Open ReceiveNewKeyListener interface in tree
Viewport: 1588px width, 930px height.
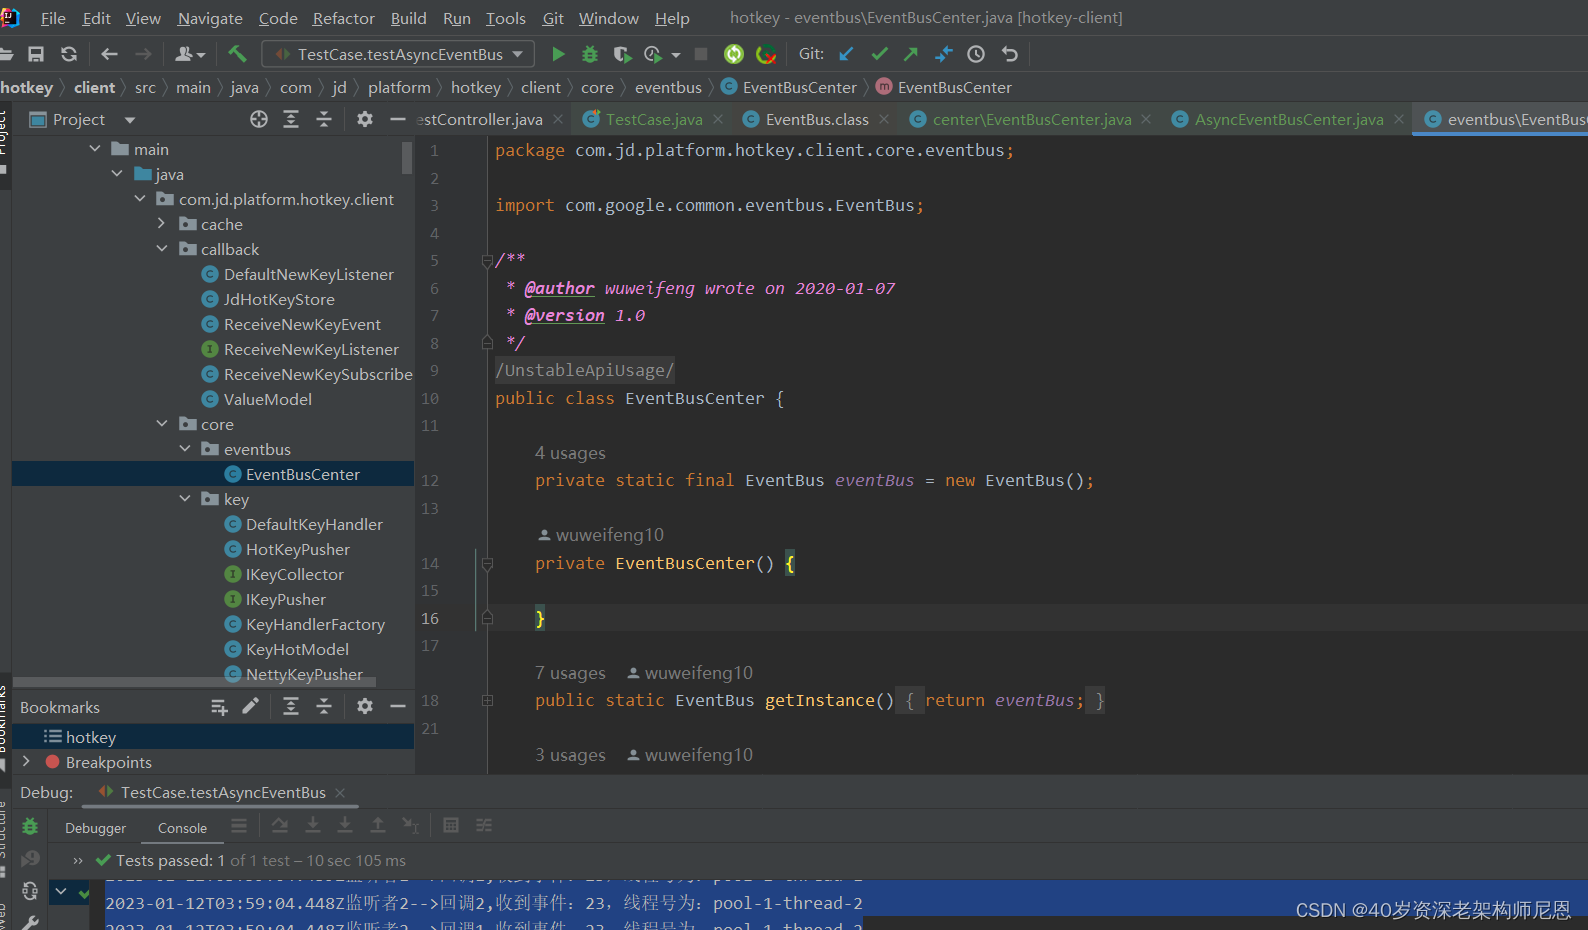pos(311,349)
